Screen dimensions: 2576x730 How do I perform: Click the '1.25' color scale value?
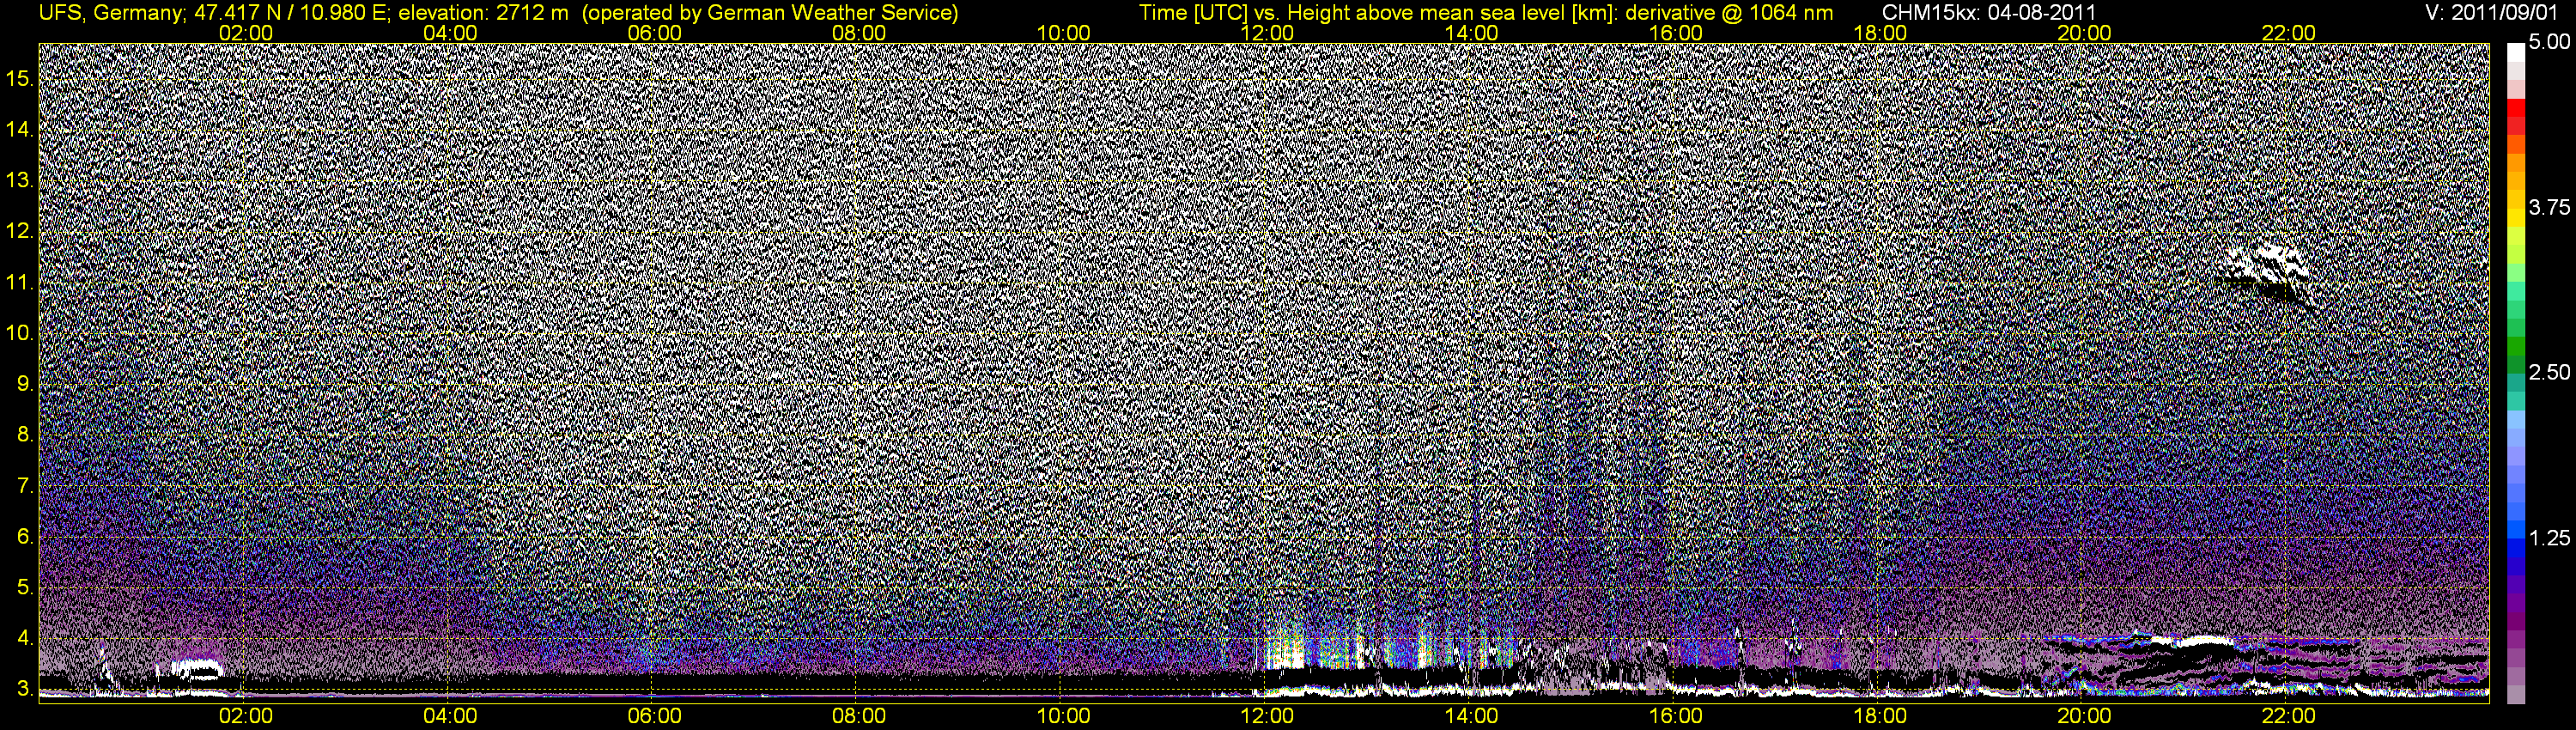click(x=2549, y=538)
